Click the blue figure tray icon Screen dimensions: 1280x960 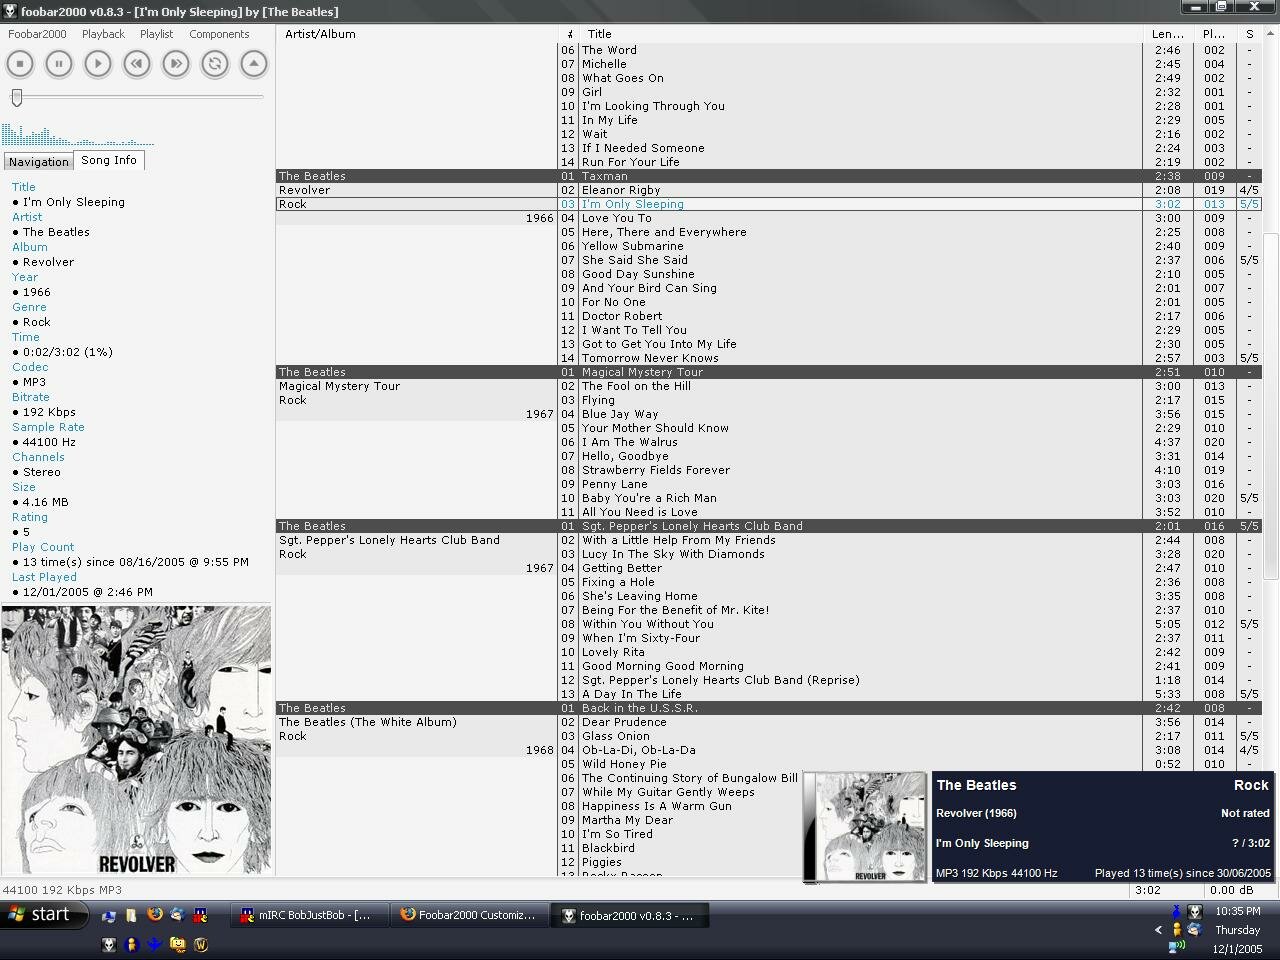coord(1177,912)
